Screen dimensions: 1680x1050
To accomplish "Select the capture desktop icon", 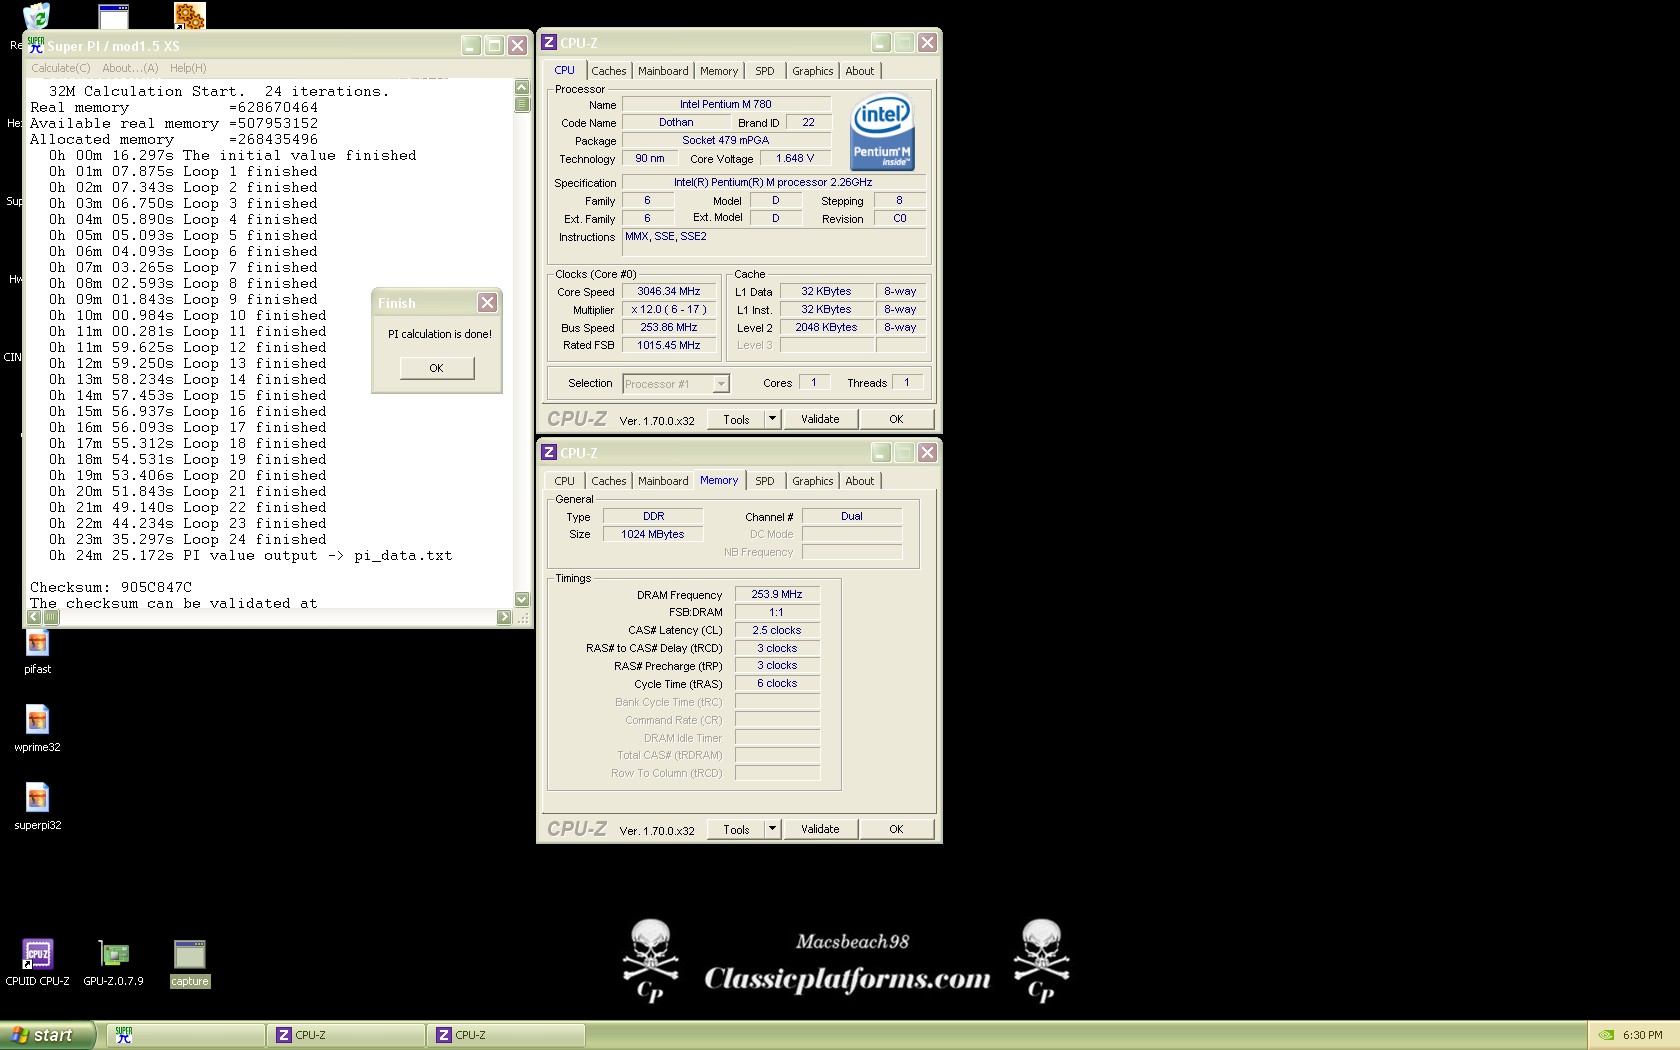I will point(189,962).
